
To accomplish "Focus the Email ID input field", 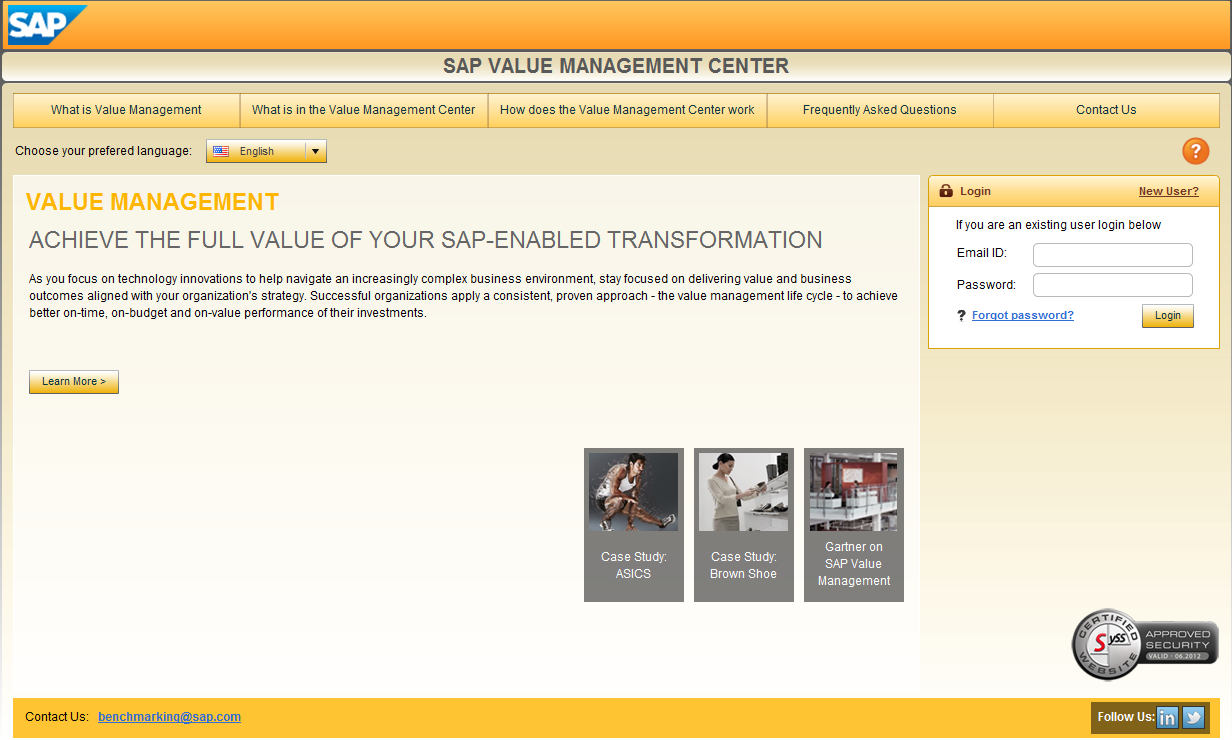I will [x=1112, y=255].
